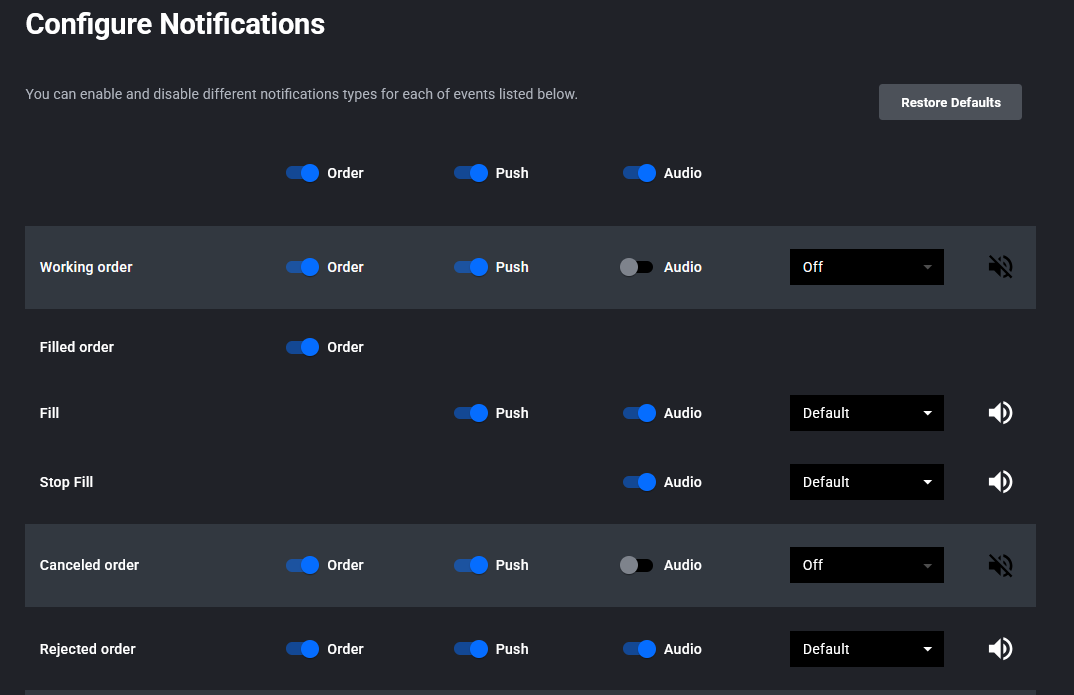Image resolution: width=1074 pixels, height=695 pixels.
Task: Disable Push toggle for Canceled order
Action: 471,565
